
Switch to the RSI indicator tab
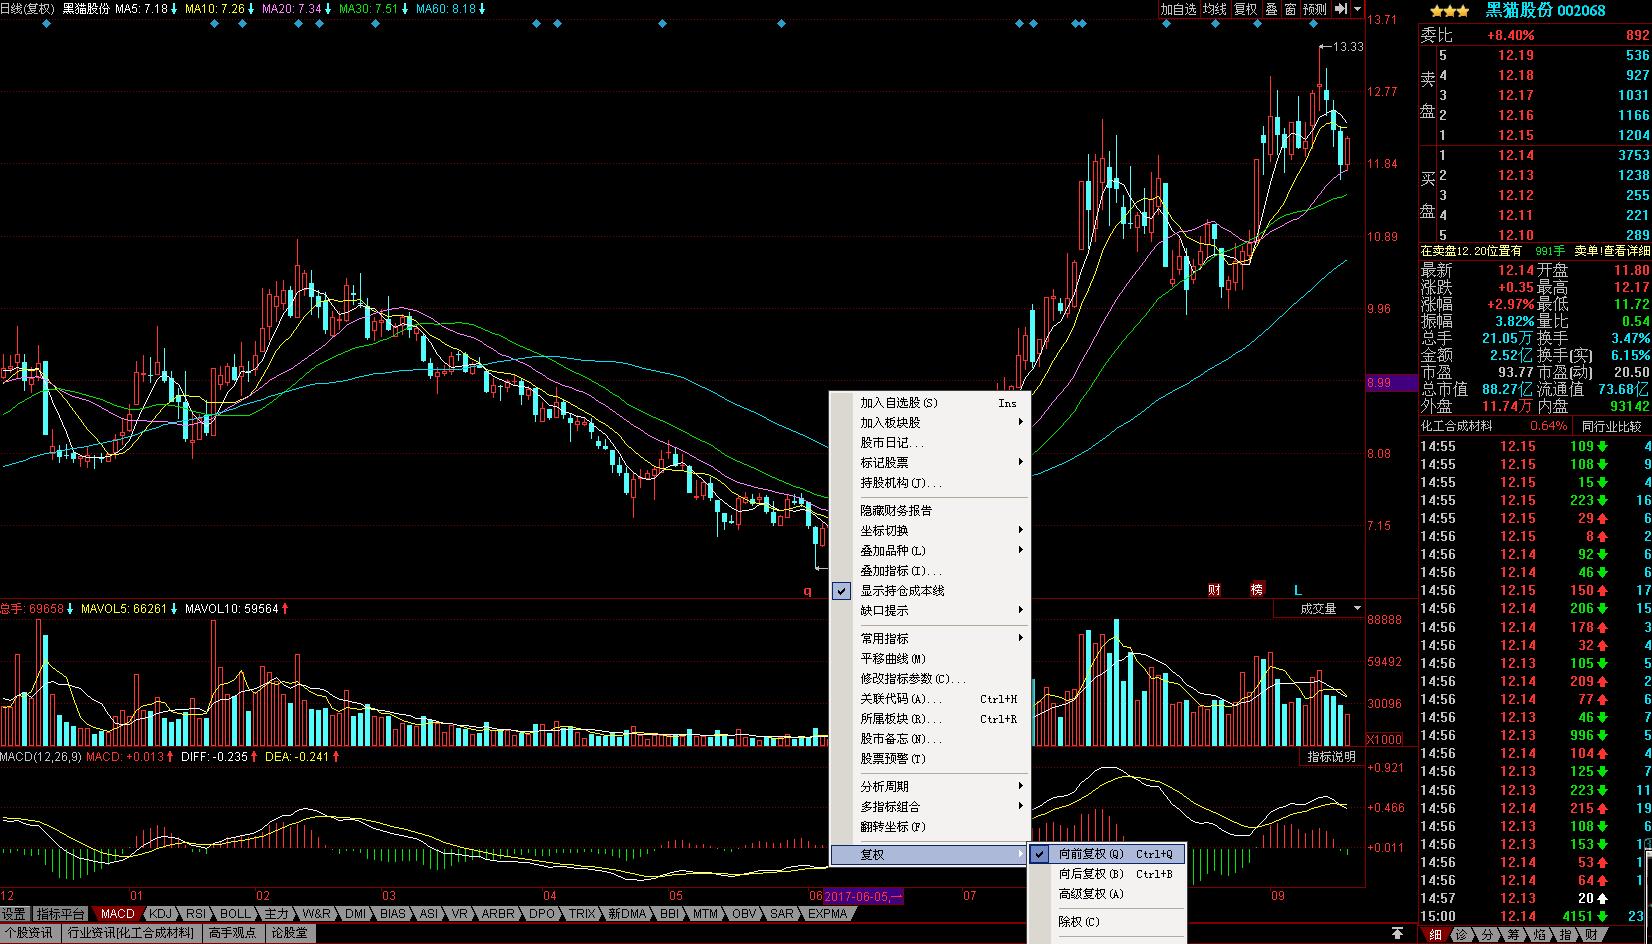(x=196, y=914)
